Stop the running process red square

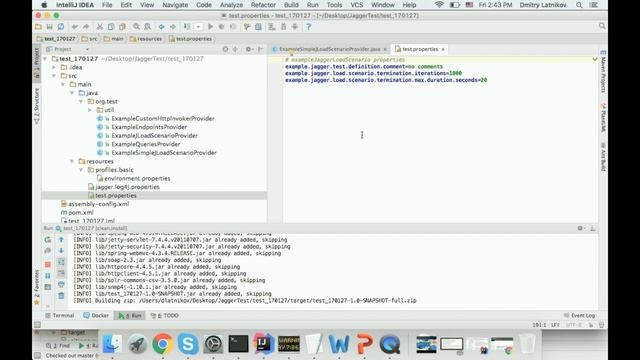pos(48,264)
